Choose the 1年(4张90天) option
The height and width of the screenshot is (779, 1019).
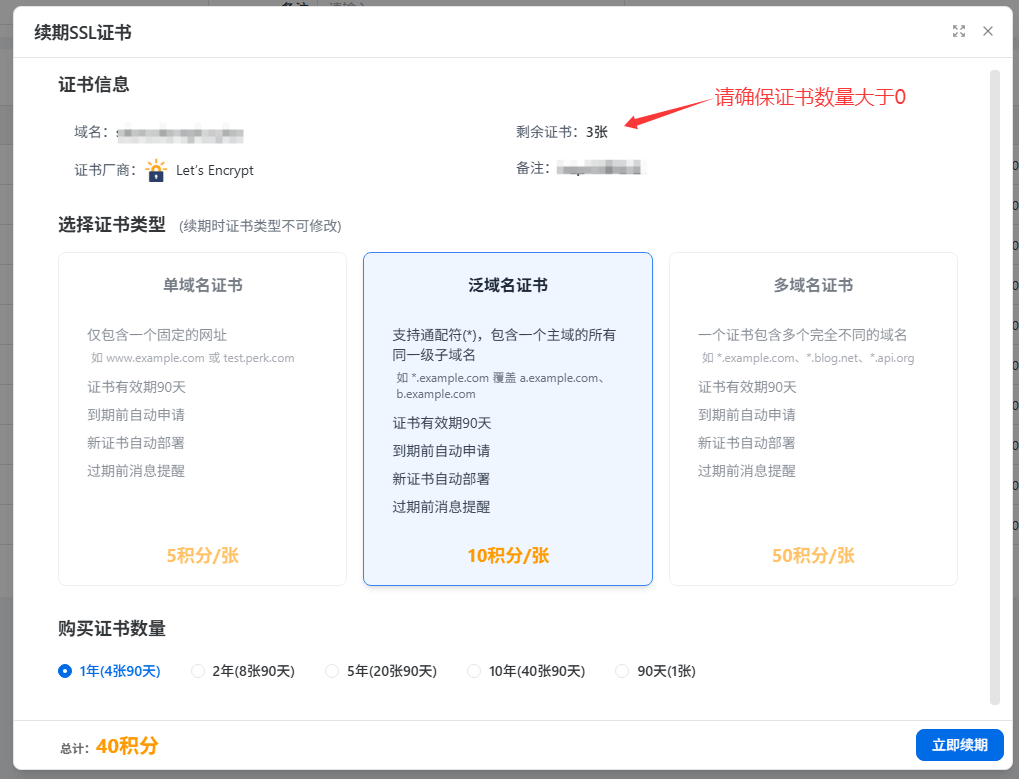pos(66,671)
